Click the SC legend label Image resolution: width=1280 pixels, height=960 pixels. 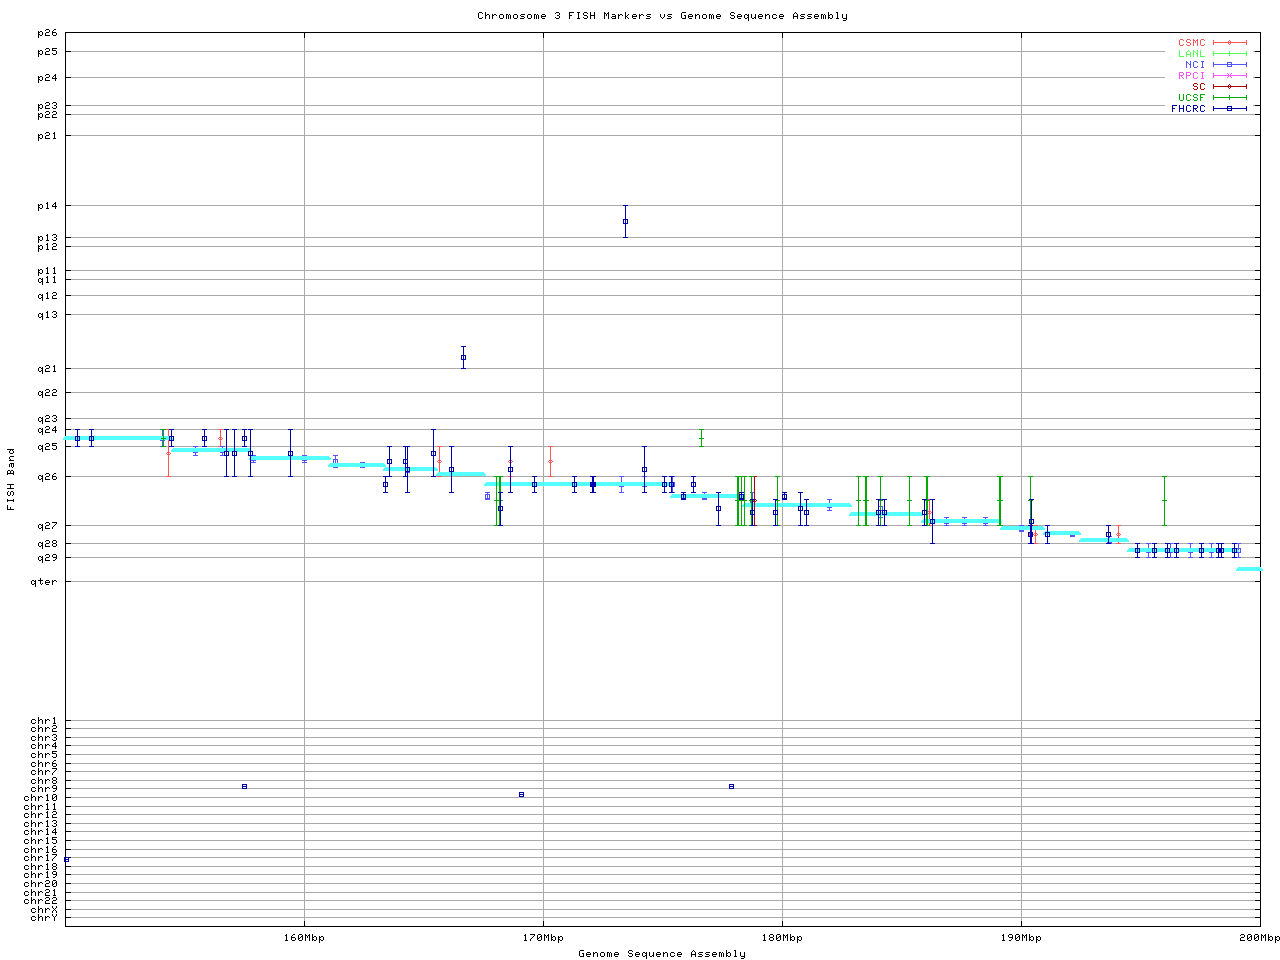coord(1199,87)
